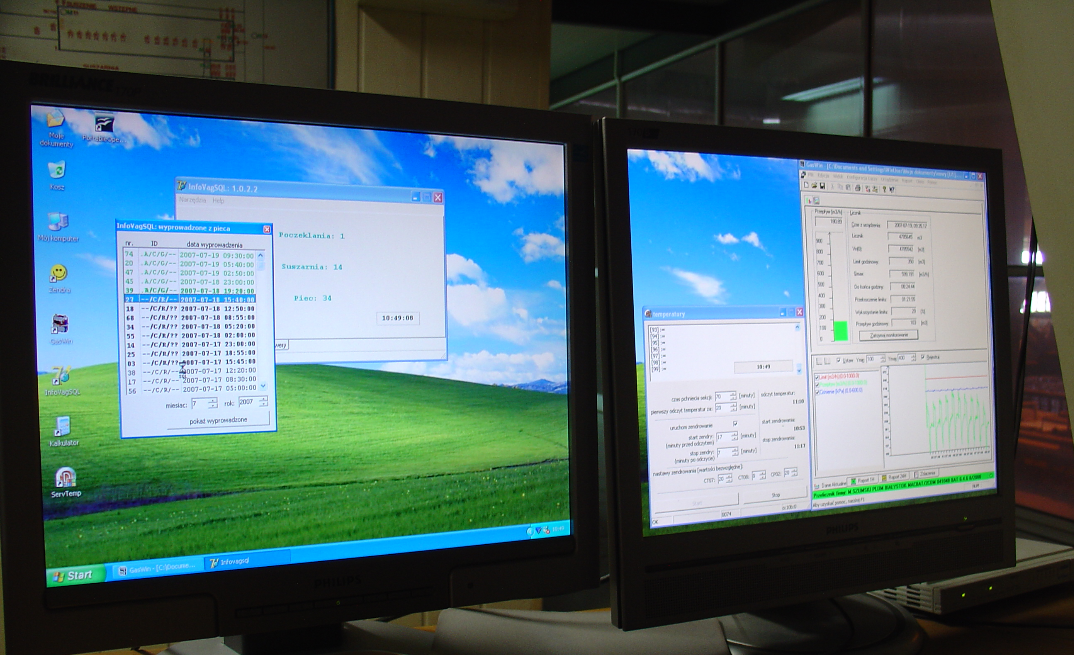The height and width of the screenshot is (655, 1074).
Task: Click the CTST value spinner in temperatury
Action: 729,479
